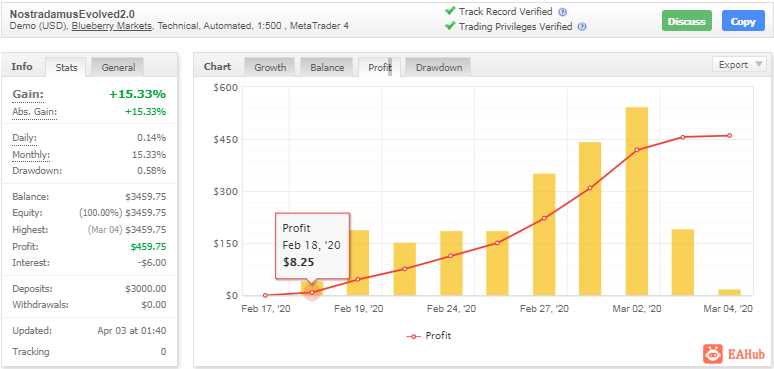Click the Feb 24, '20 x-axis label
Screen dimensions: 774x369
coord(451,309)
